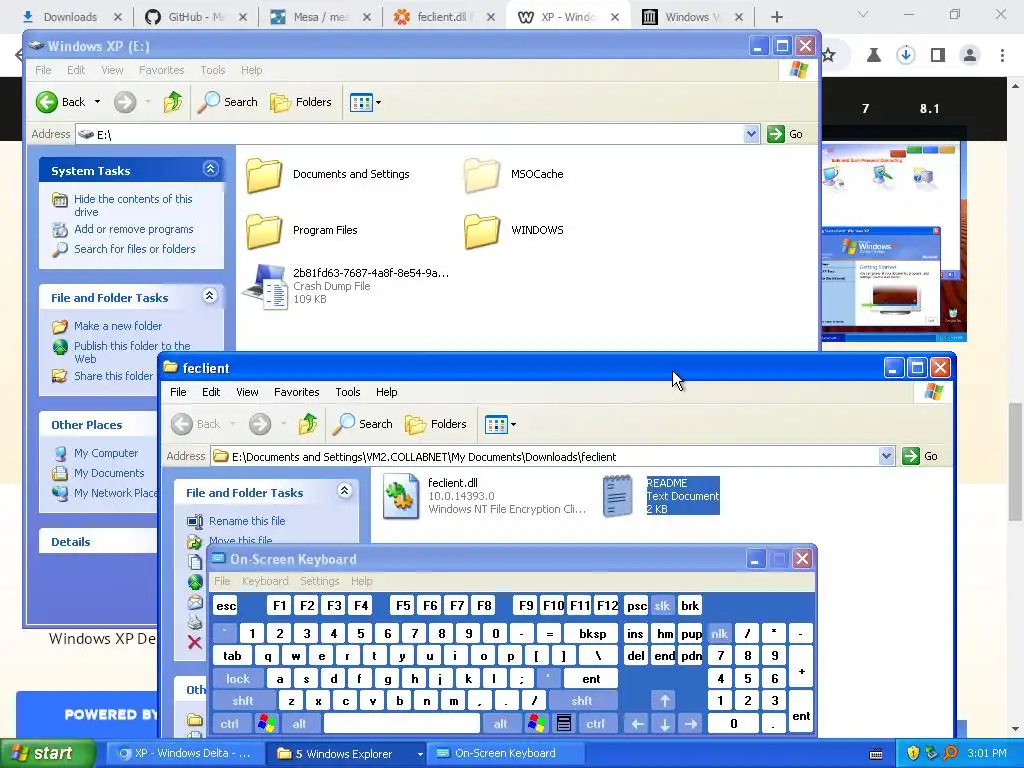Click red X delete icon in feclient task pane

195,643
